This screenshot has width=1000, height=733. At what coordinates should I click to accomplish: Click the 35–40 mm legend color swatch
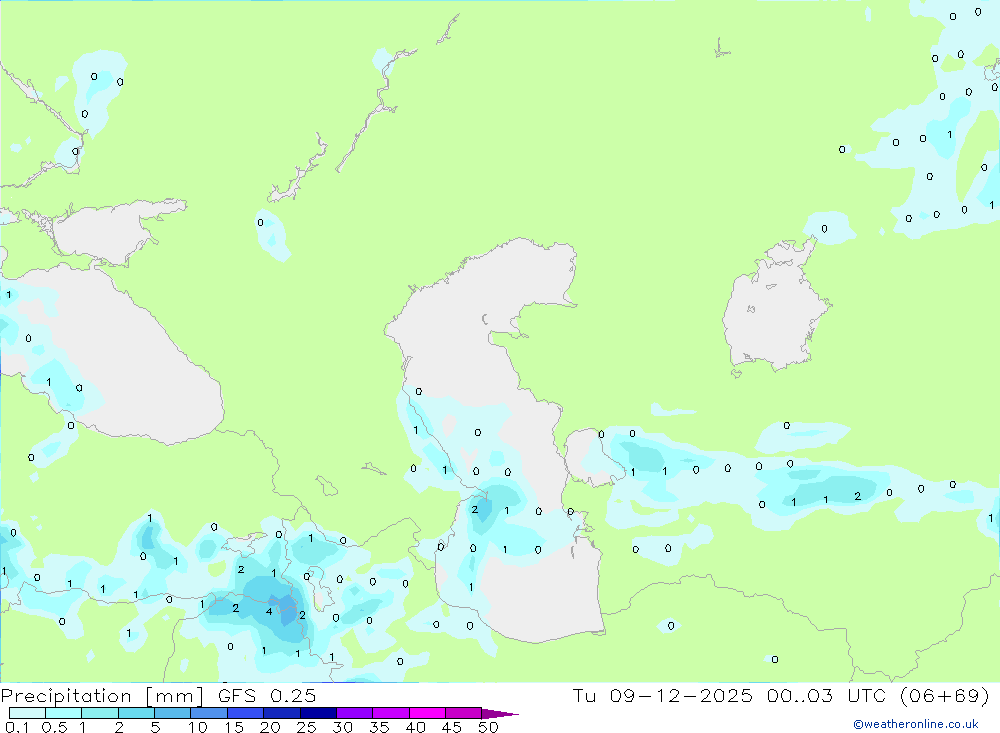point(391,713)
